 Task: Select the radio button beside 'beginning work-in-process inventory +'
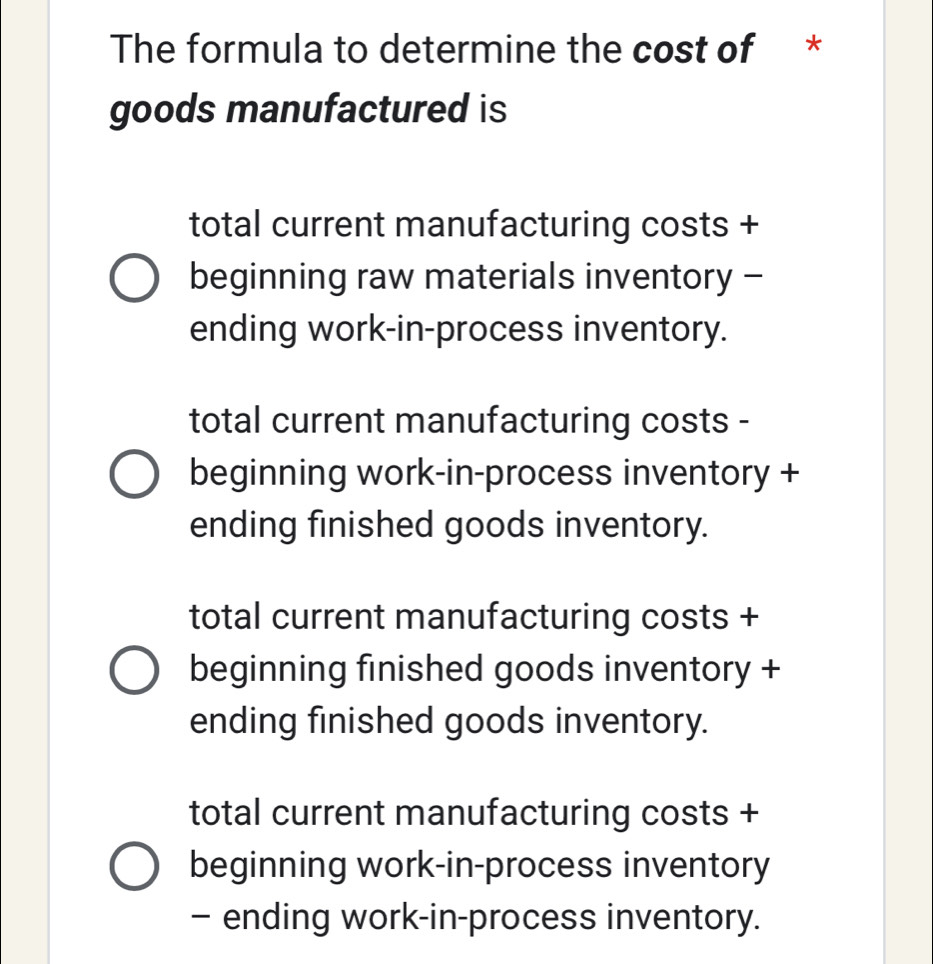click(x=133, y=476)
